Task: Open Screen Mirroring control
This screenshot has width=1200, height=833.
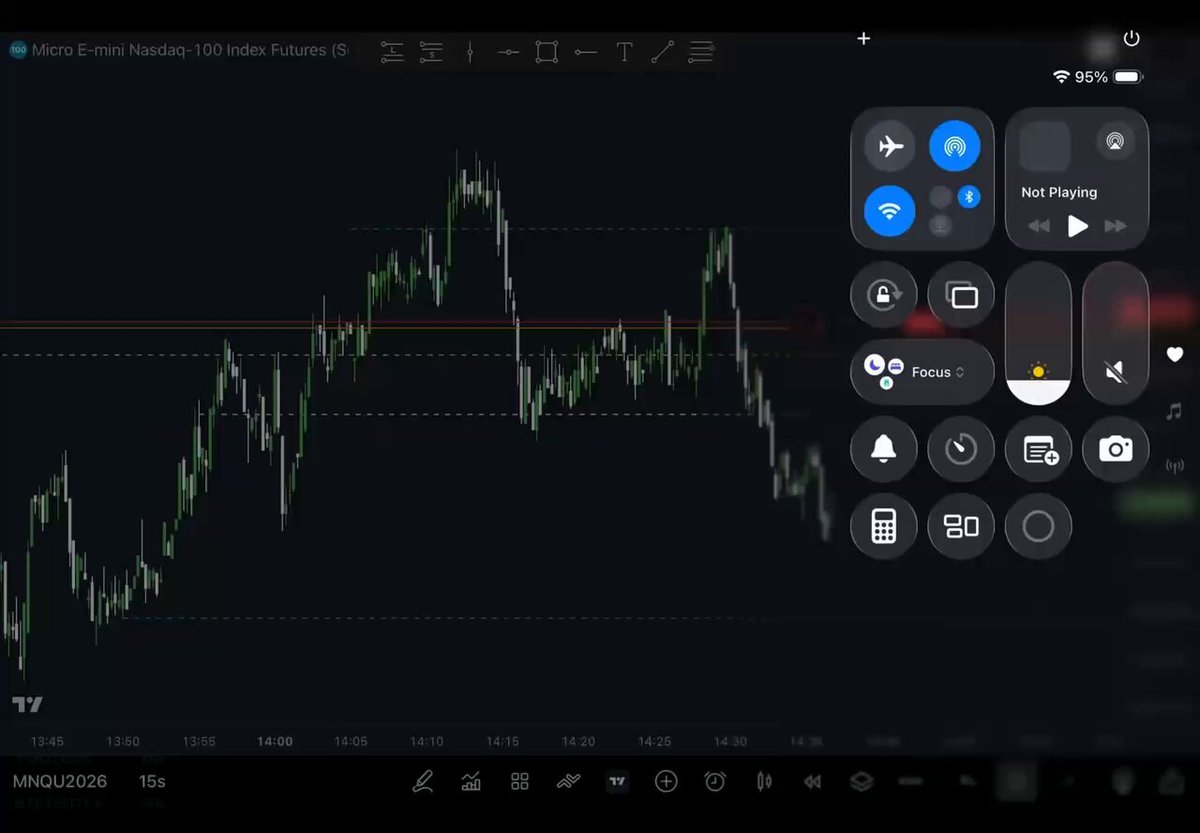Action: [961, 295]
